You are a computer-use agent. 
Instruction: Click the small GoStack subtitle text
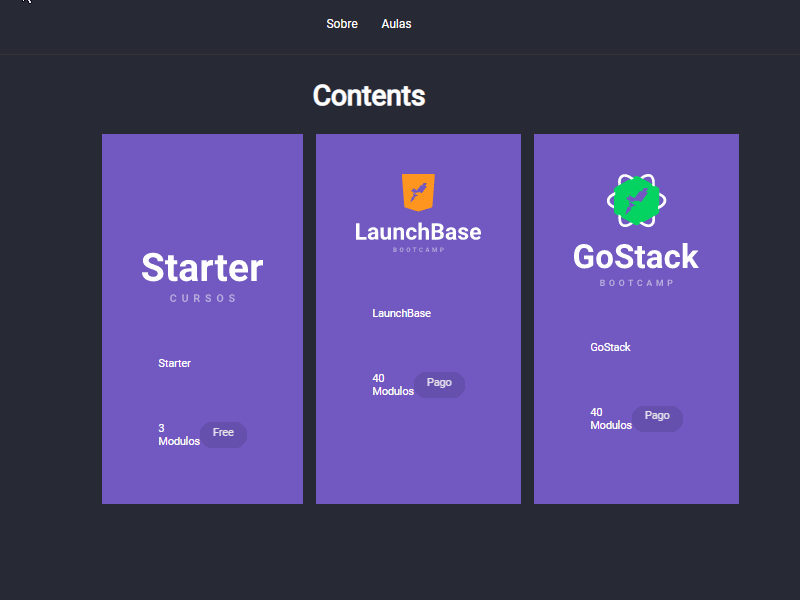(x=610, y=347)
